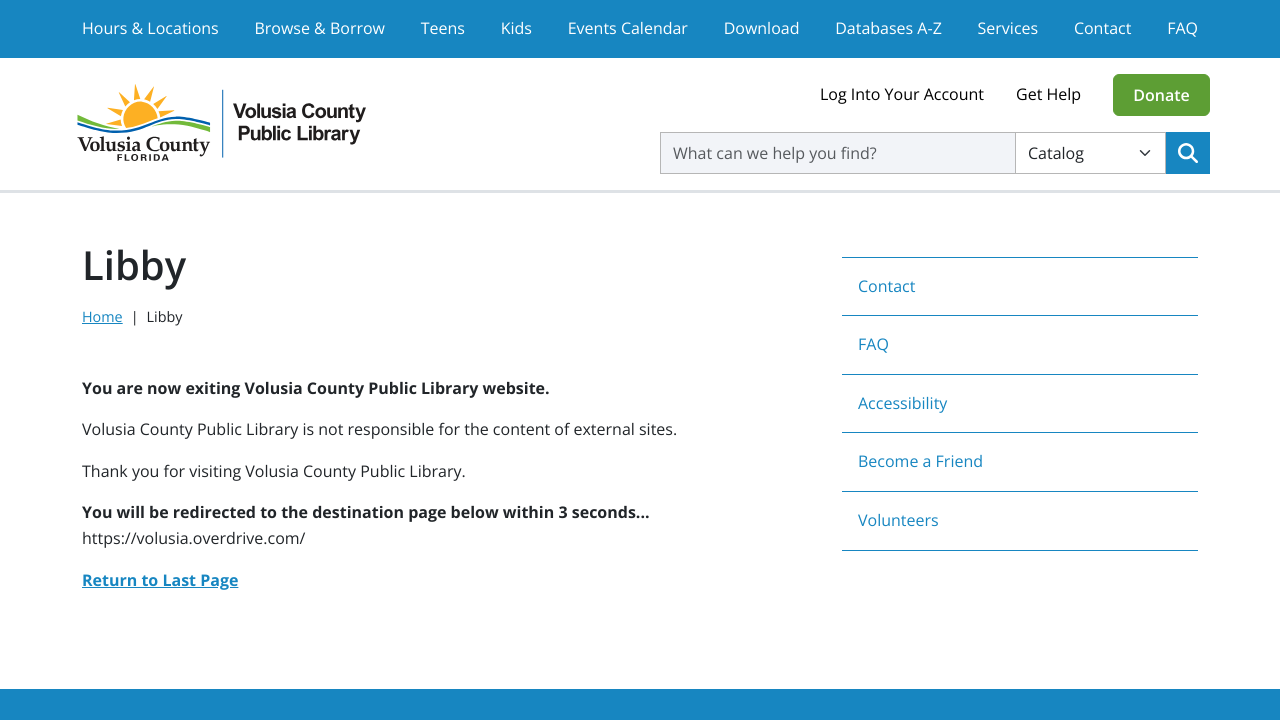Click the search magnifying glass icon

pos(1187,153)
